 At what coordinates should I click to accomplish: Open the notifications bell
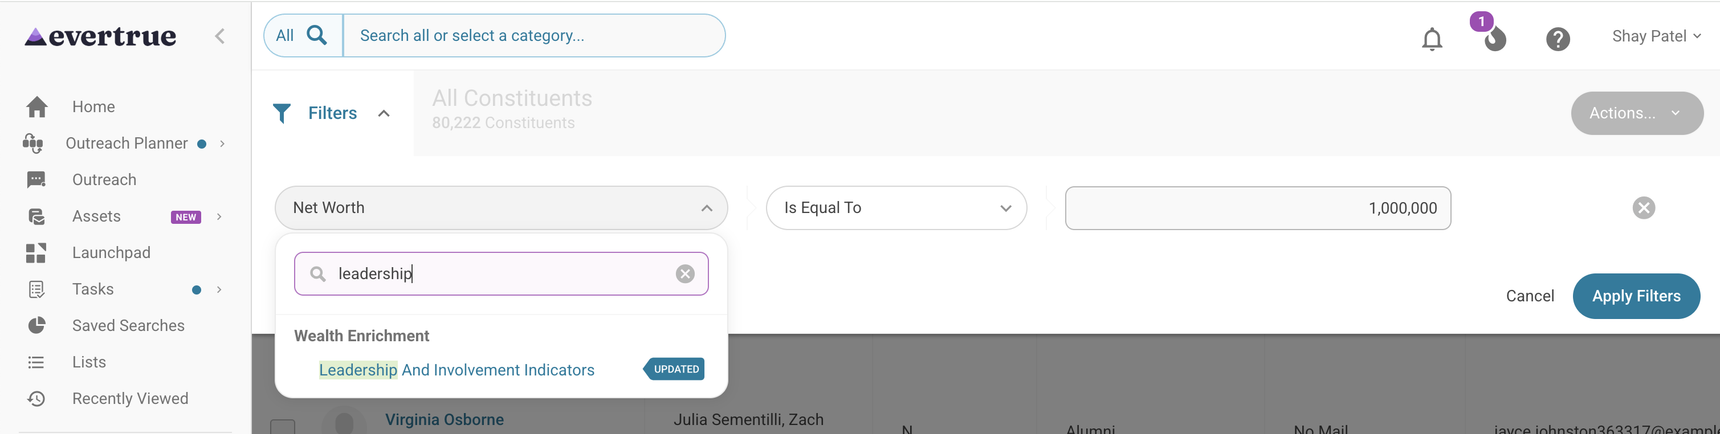pyautogui.click(x=1432, y=39)
